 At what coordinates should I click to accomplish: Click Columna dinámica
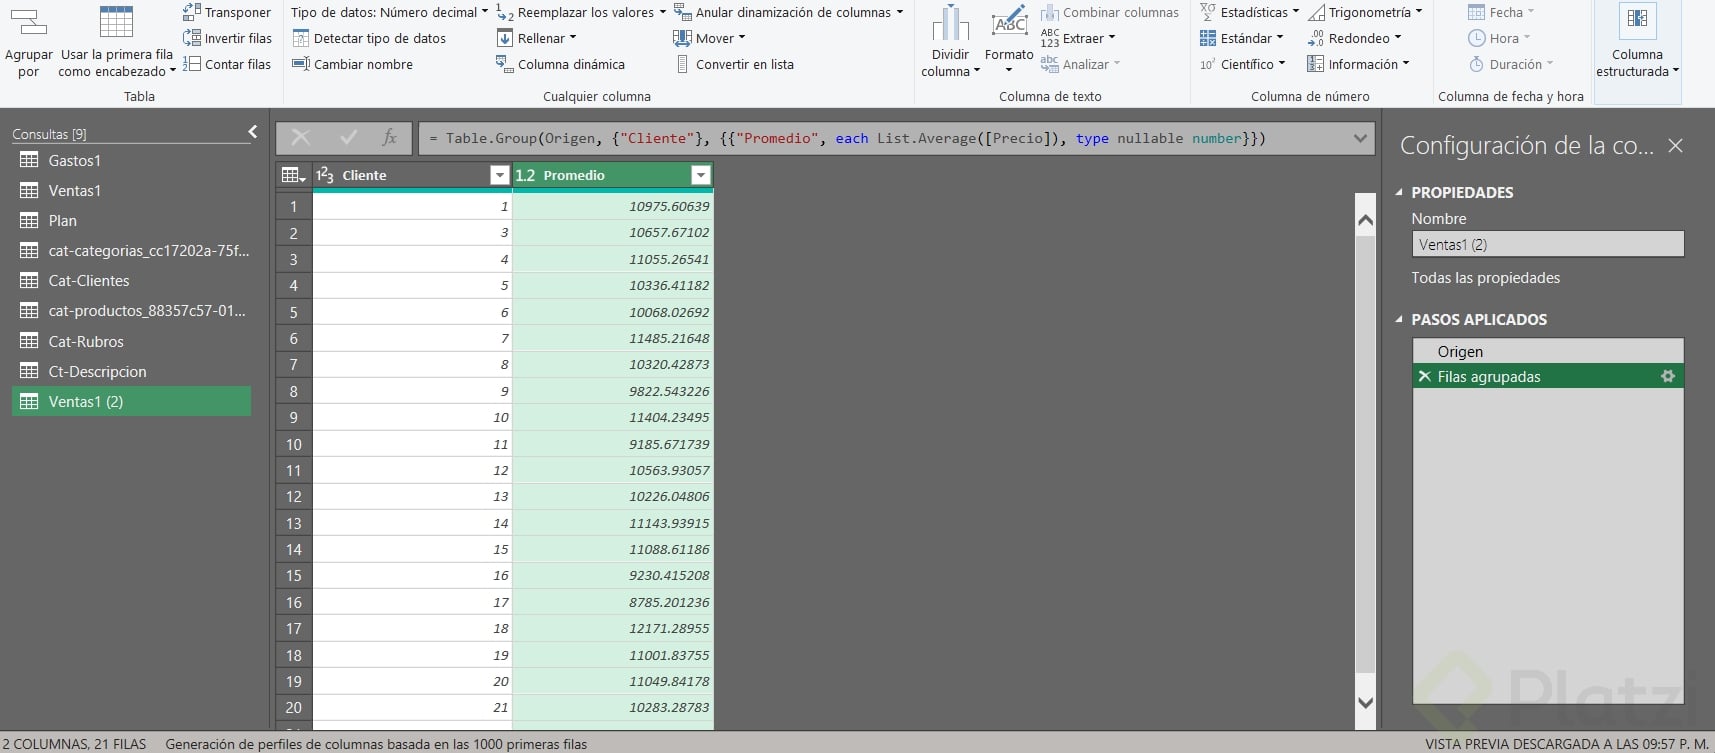(560, 64)
